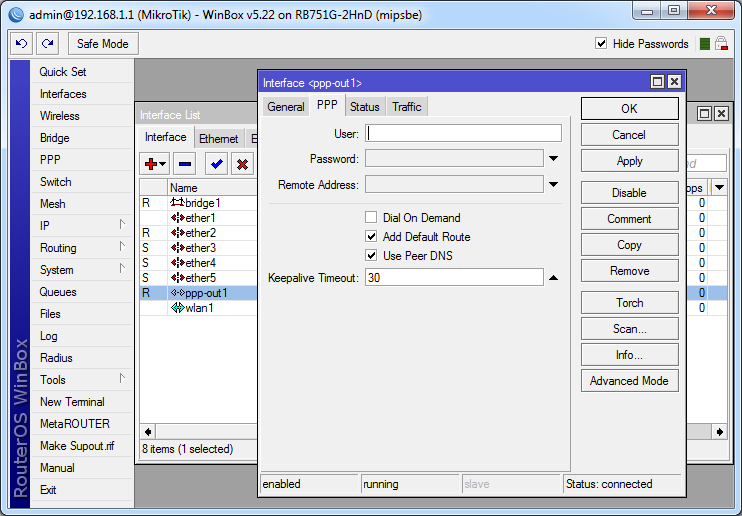Expand the IP submenu

122,224
